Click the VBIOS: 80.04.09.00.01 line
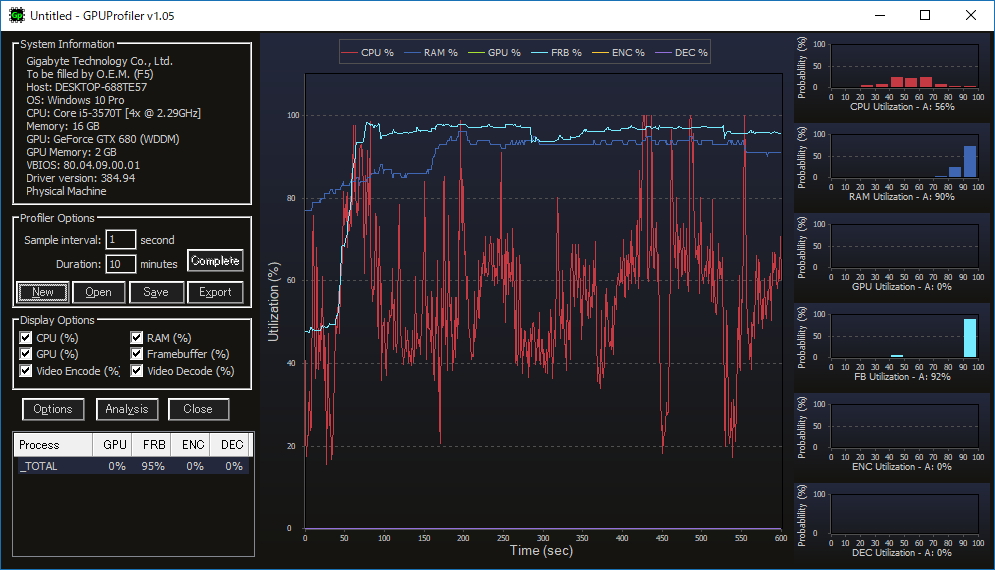 (x=83, y=165)
